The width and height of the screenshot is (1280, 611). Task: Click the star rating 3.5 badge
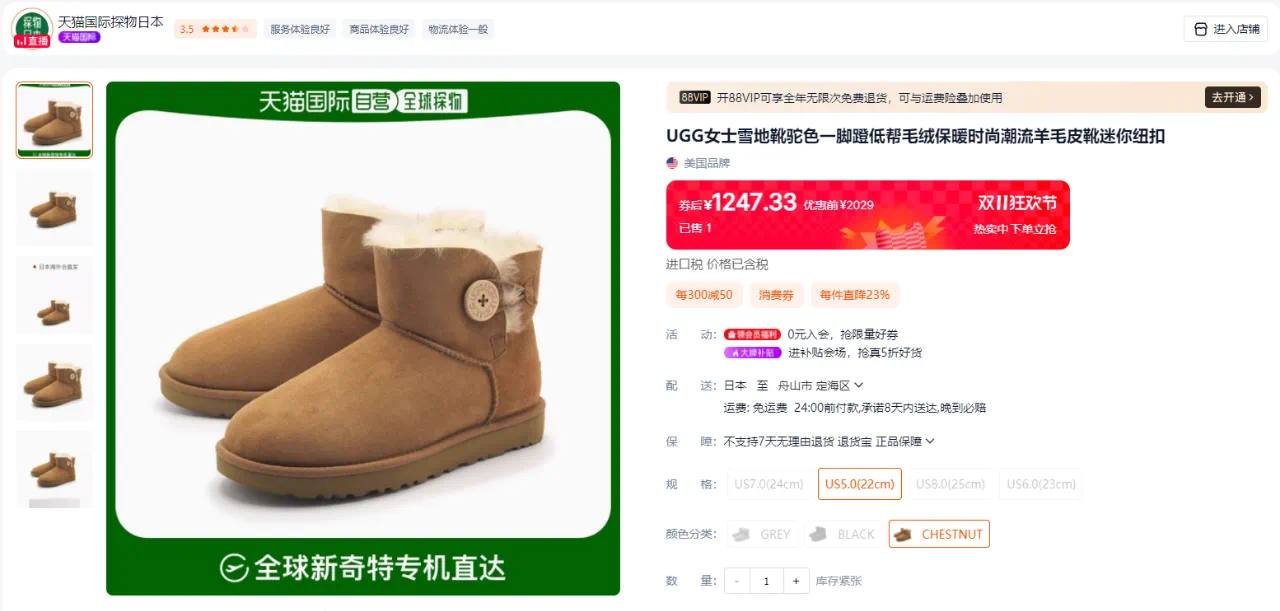(x=215, y=29)
